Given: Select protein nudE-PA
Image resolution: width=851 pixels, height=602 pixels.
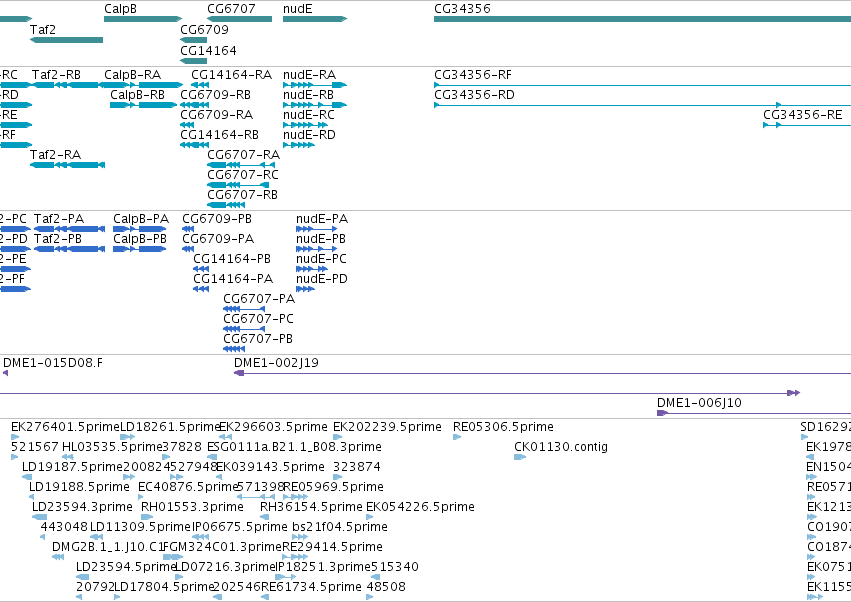Looking at the screenshot, I should [322, 219].
